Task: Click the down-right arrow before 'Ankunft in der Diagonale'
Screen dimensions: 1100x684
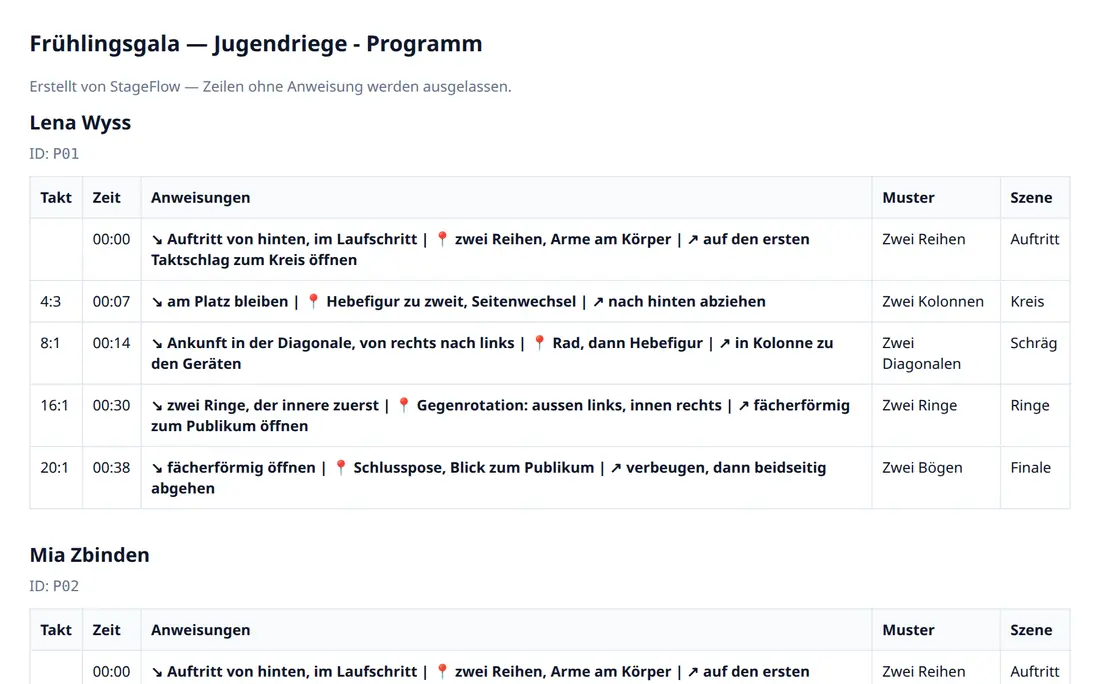Action: click(157, 343)
